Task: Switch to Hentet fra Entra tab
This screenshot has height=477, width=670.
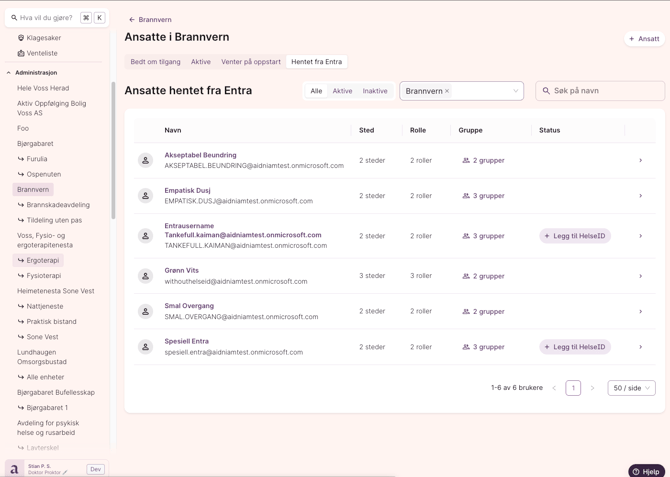Action: click(x=317, y=62)
